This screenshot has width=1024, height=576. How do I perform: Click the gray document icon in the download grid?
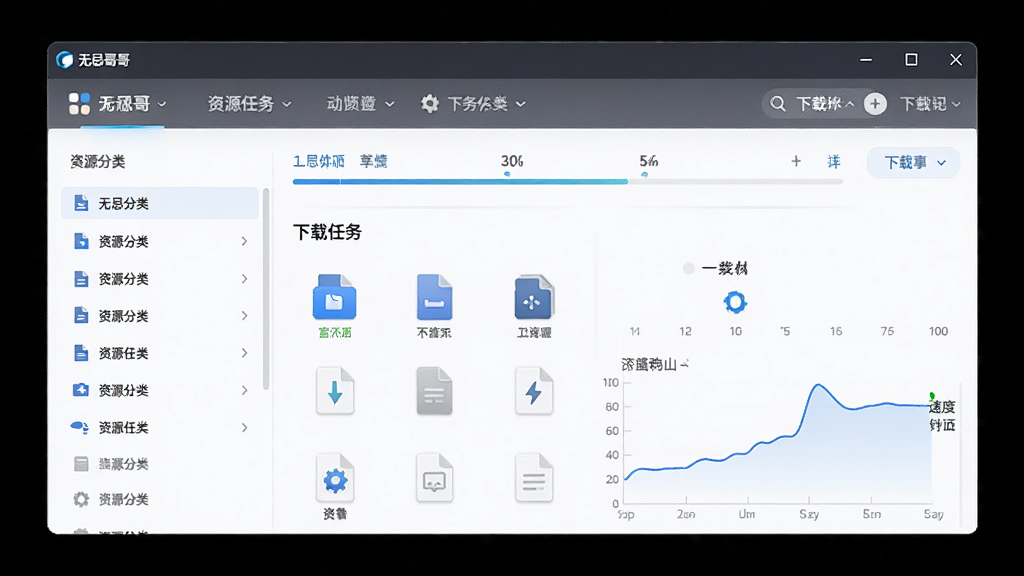pyautogui.click(x=434, y=391)
